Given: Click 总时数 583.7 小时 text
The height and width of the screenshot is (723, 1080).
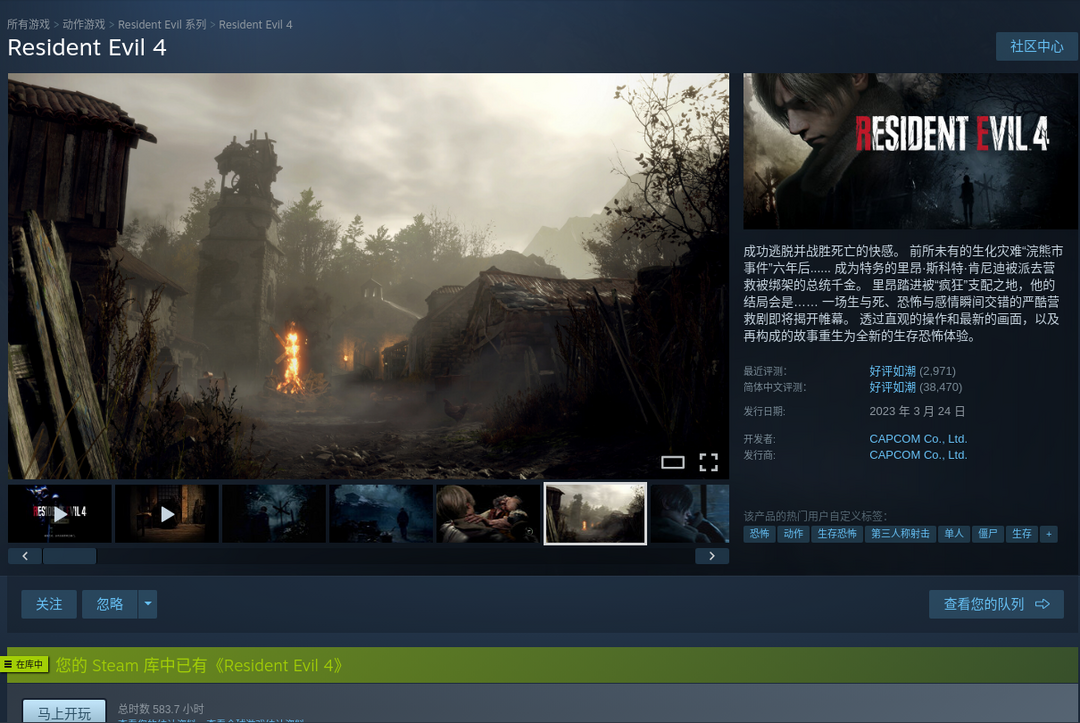Looking at the screenshot, I should (x=160, y=709).
